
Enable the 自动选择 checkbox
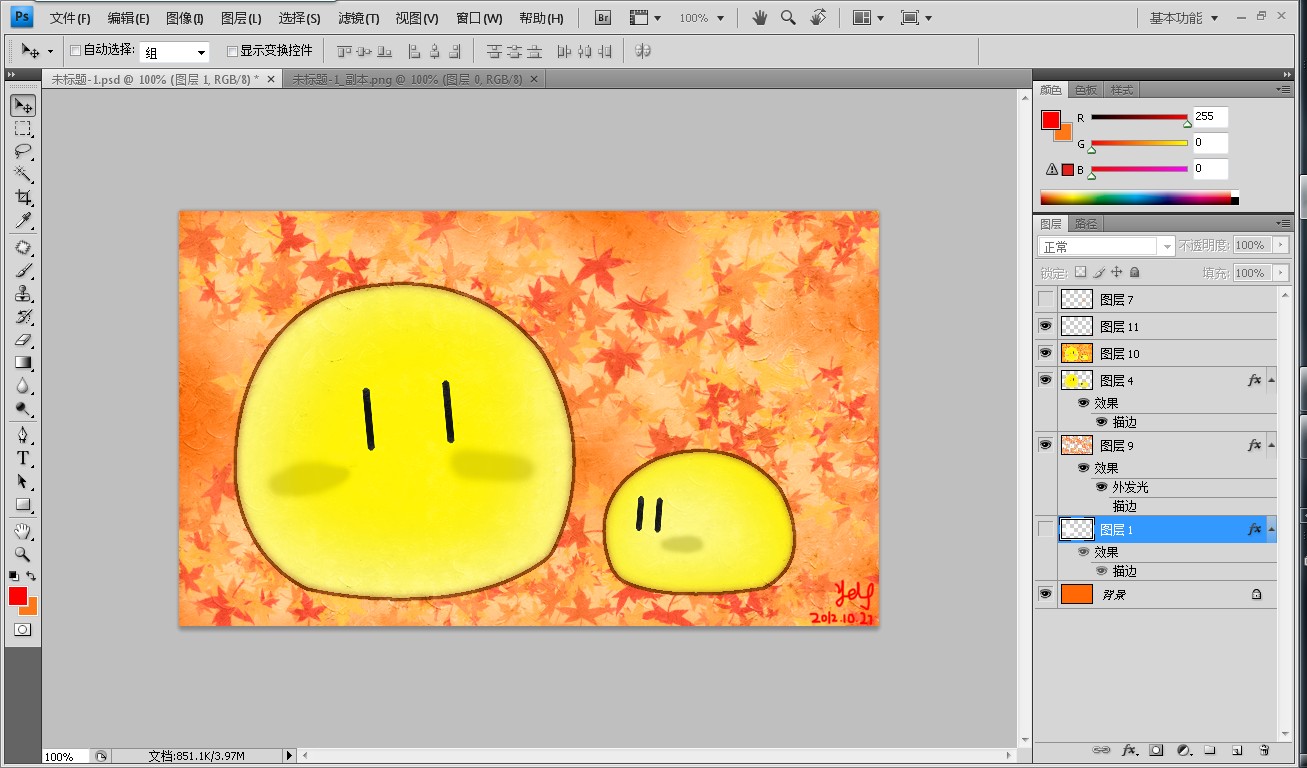coord(75,50)
